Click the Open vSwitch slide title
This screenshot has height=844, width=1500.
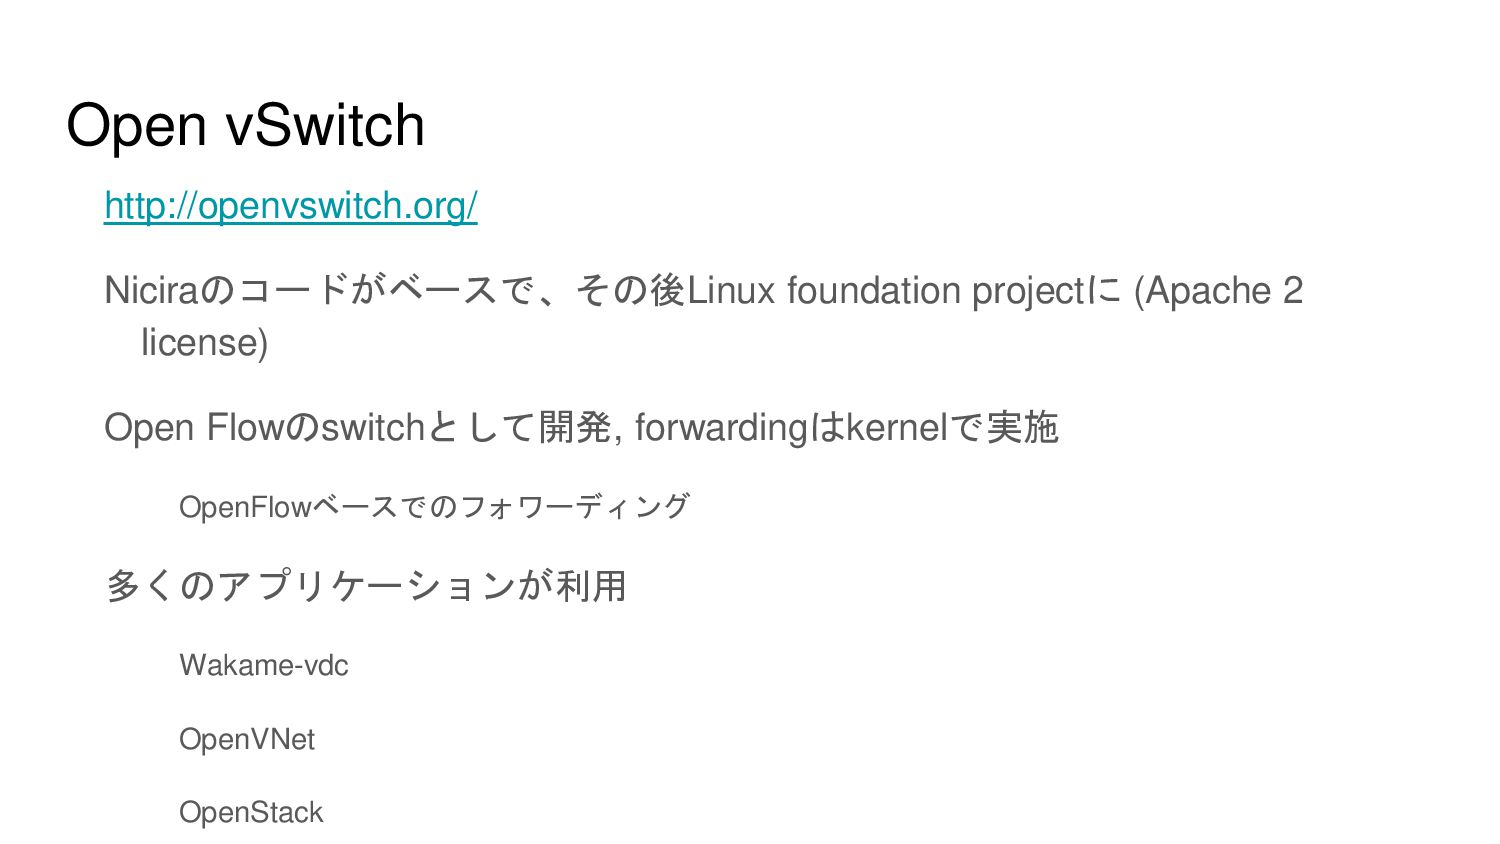(x=246, y=126)
